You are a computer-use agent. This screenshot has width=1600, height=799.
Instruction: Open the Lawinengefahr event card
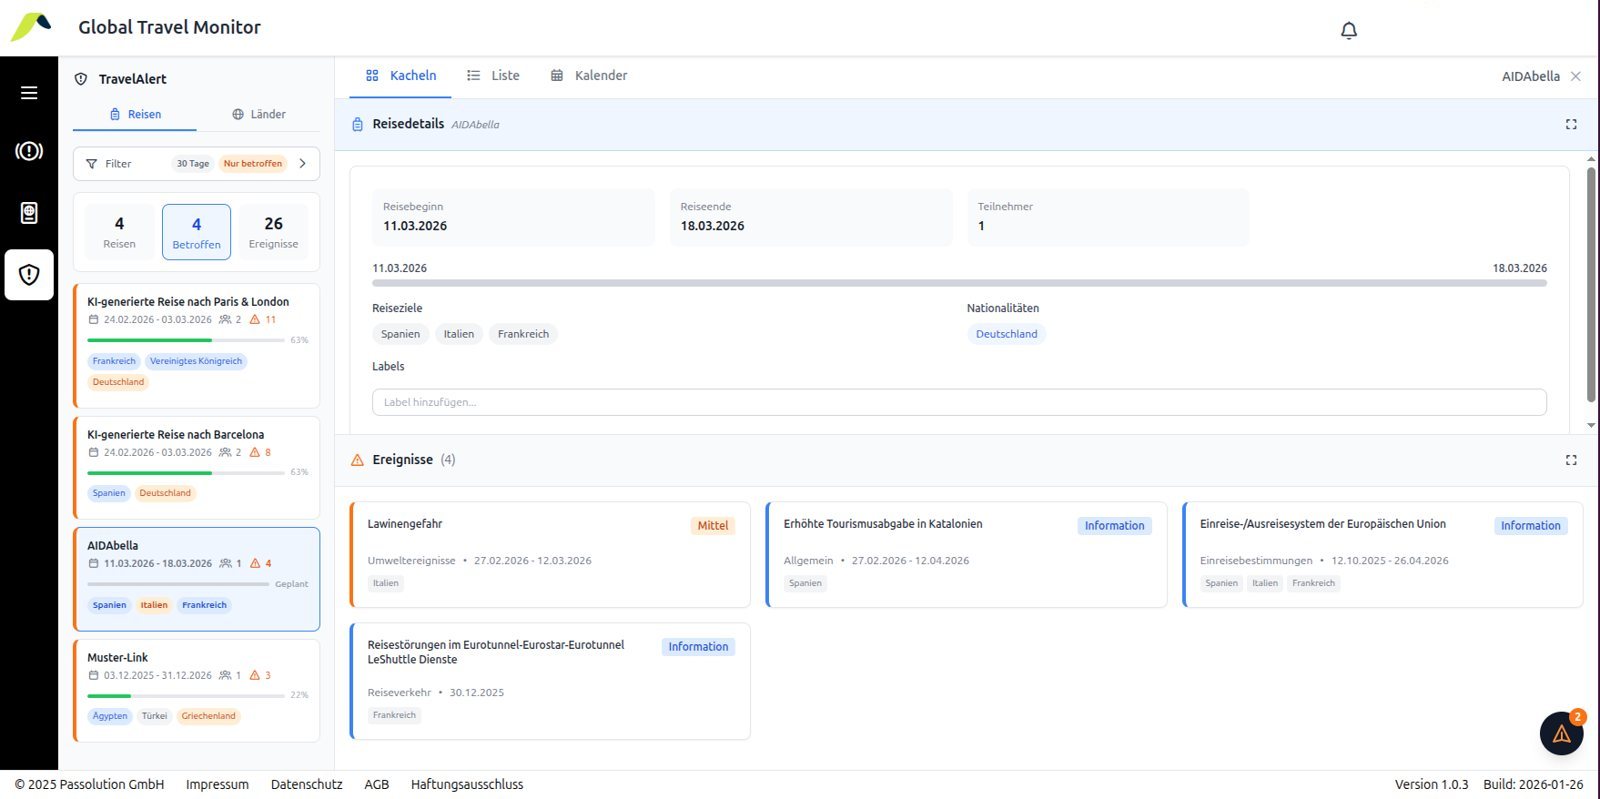550,555
